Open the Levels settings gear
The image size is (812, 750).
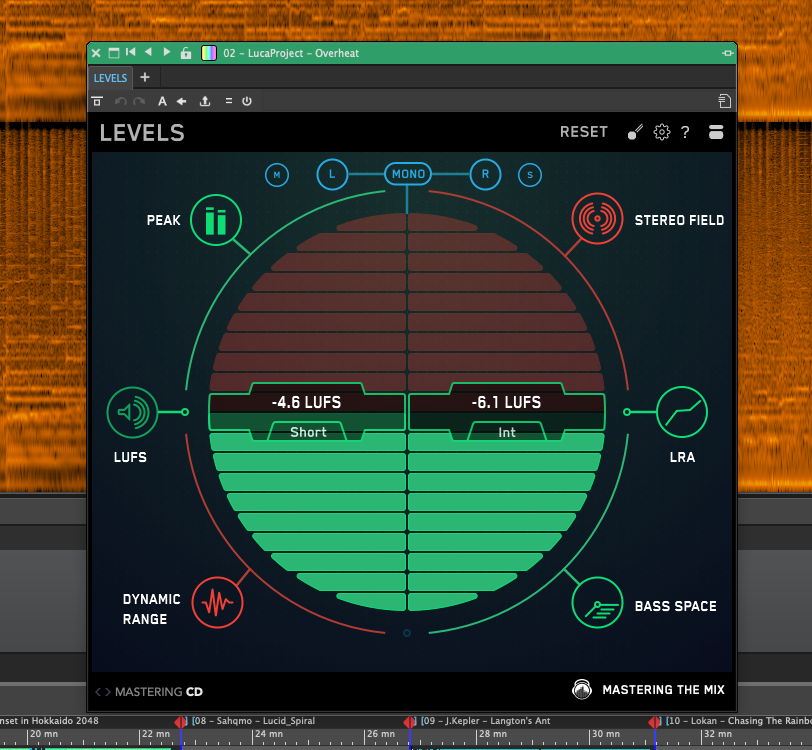coord(661,132)
